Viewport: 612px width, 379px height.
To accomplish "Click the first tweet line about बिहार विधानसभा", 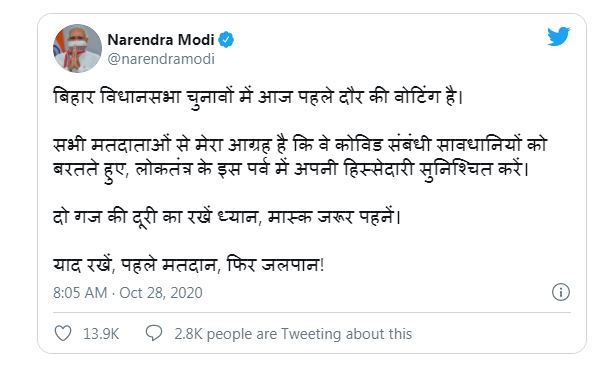I will [x=258, y=98].
